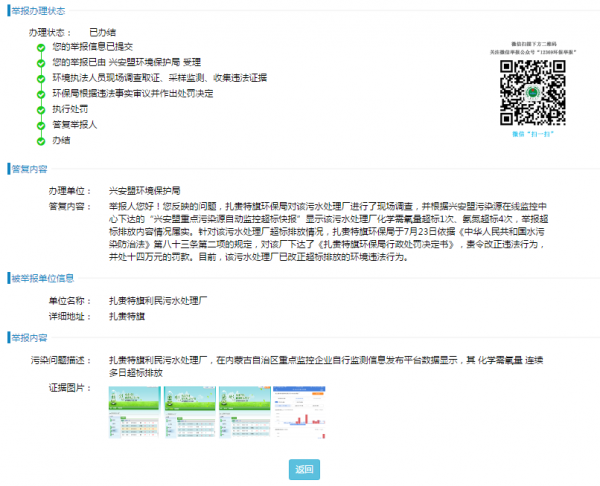Click the 微信"扫一扫" caption under QR code
This screenshot has height=486, width=600.
coord(528,130)
